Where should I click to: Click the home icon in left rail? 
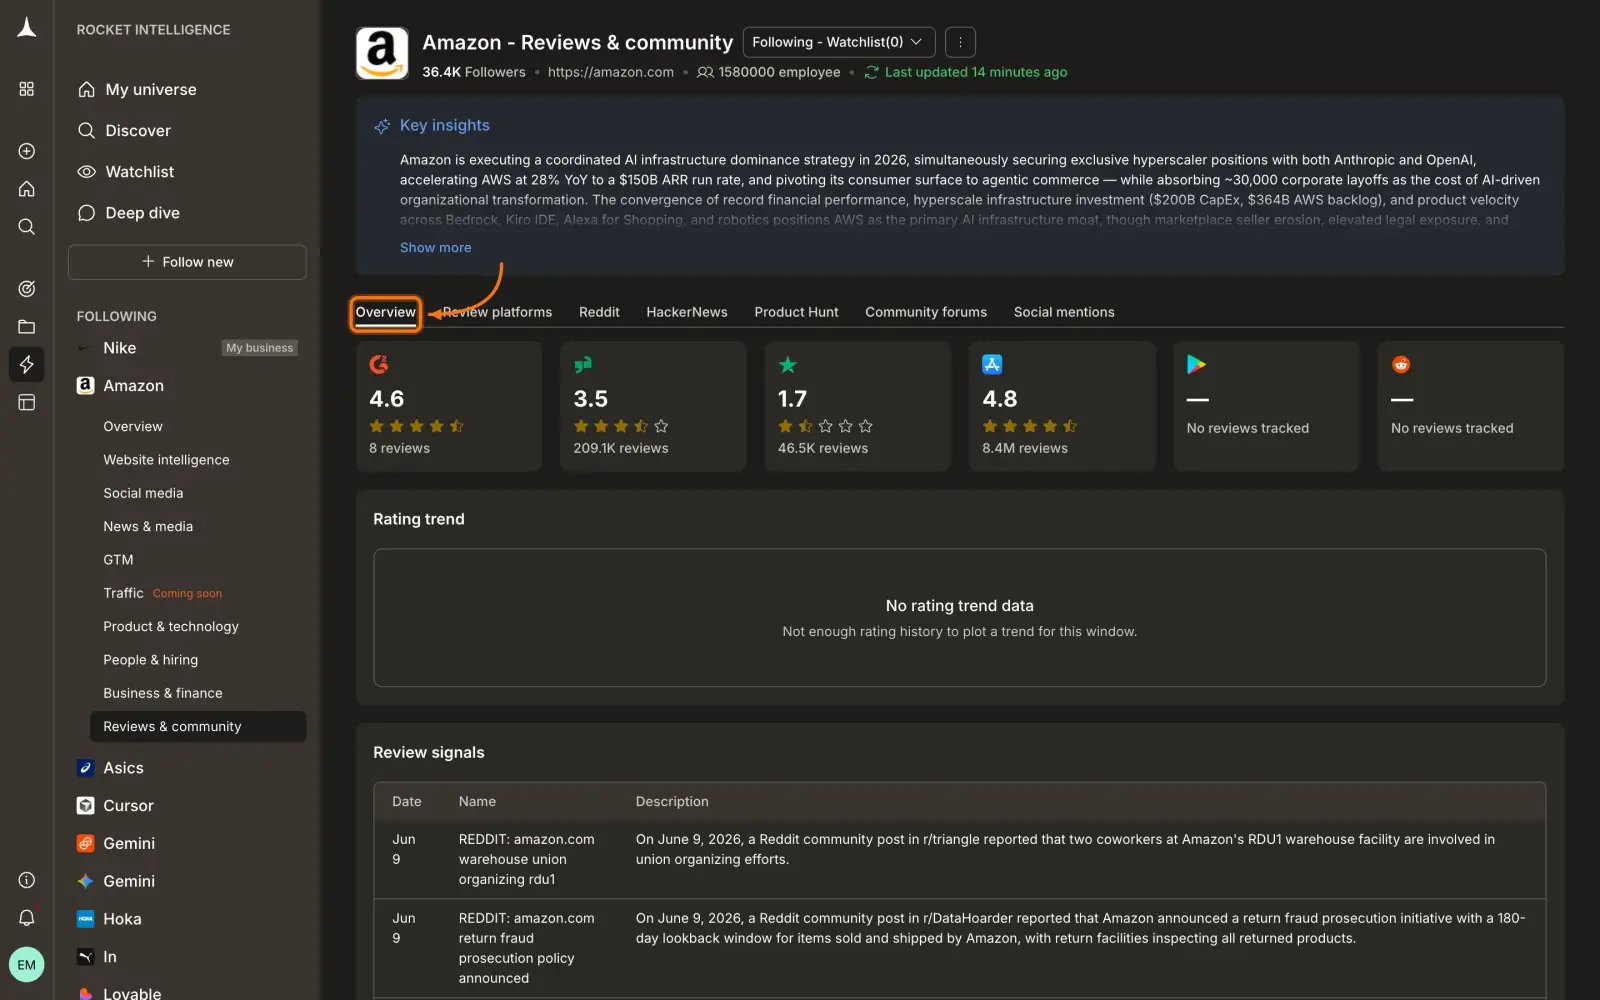click(27, 189)
